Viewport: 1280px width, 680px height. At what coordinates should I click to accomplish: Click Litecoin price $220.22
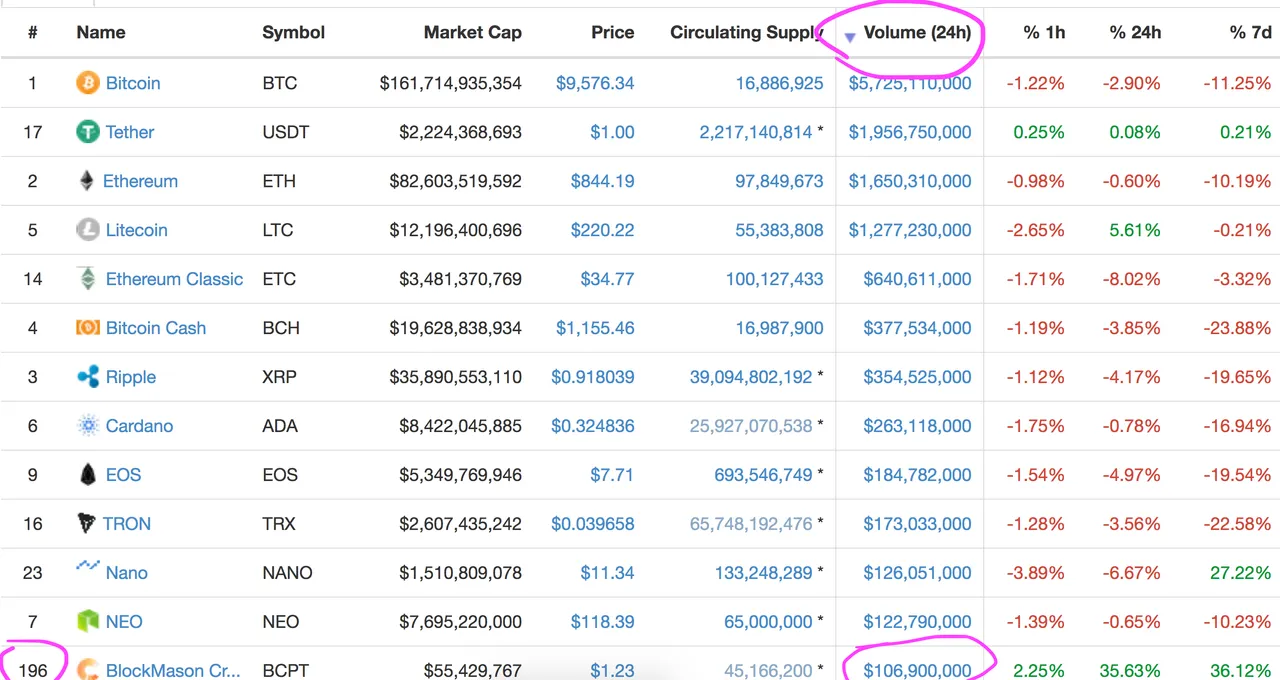click(602, 230)
